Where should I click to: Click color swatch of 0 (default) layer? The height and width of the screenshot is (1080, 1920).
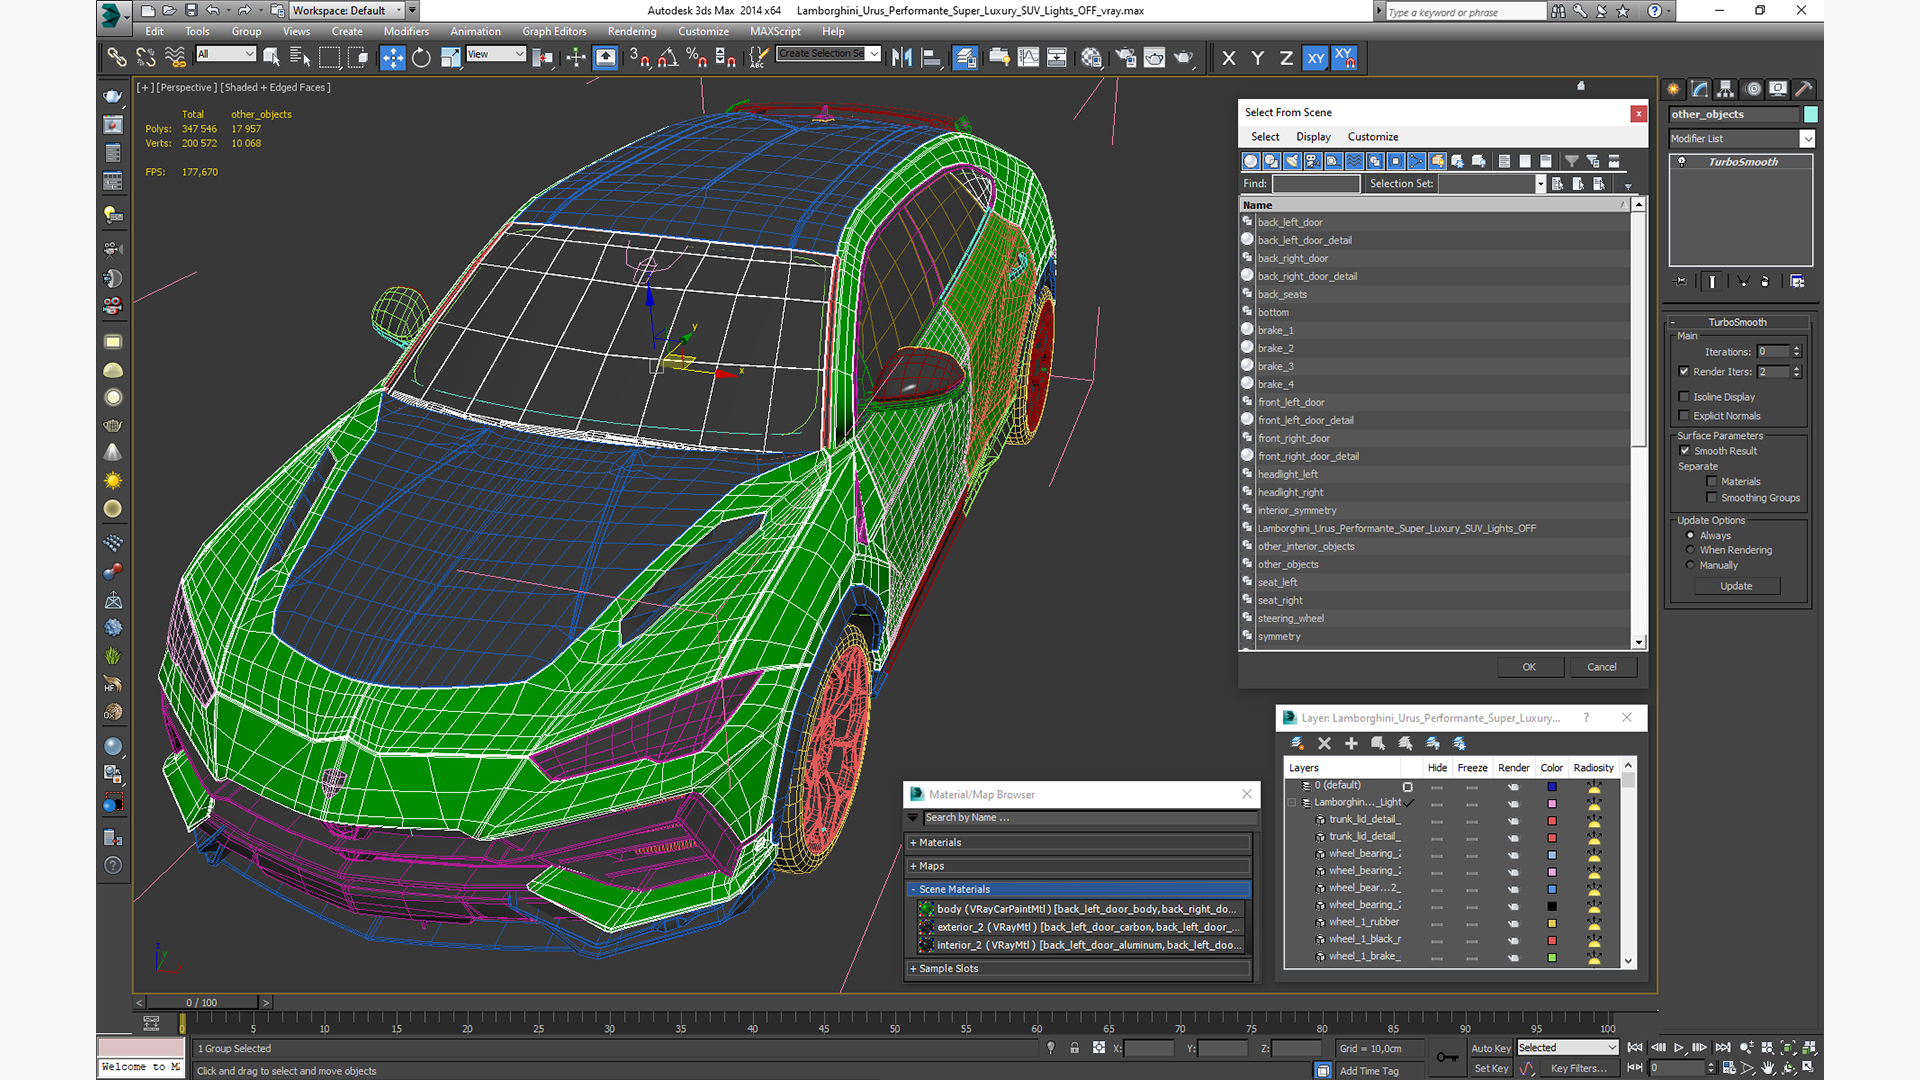pyautogui.click(x=1552, y=787)
